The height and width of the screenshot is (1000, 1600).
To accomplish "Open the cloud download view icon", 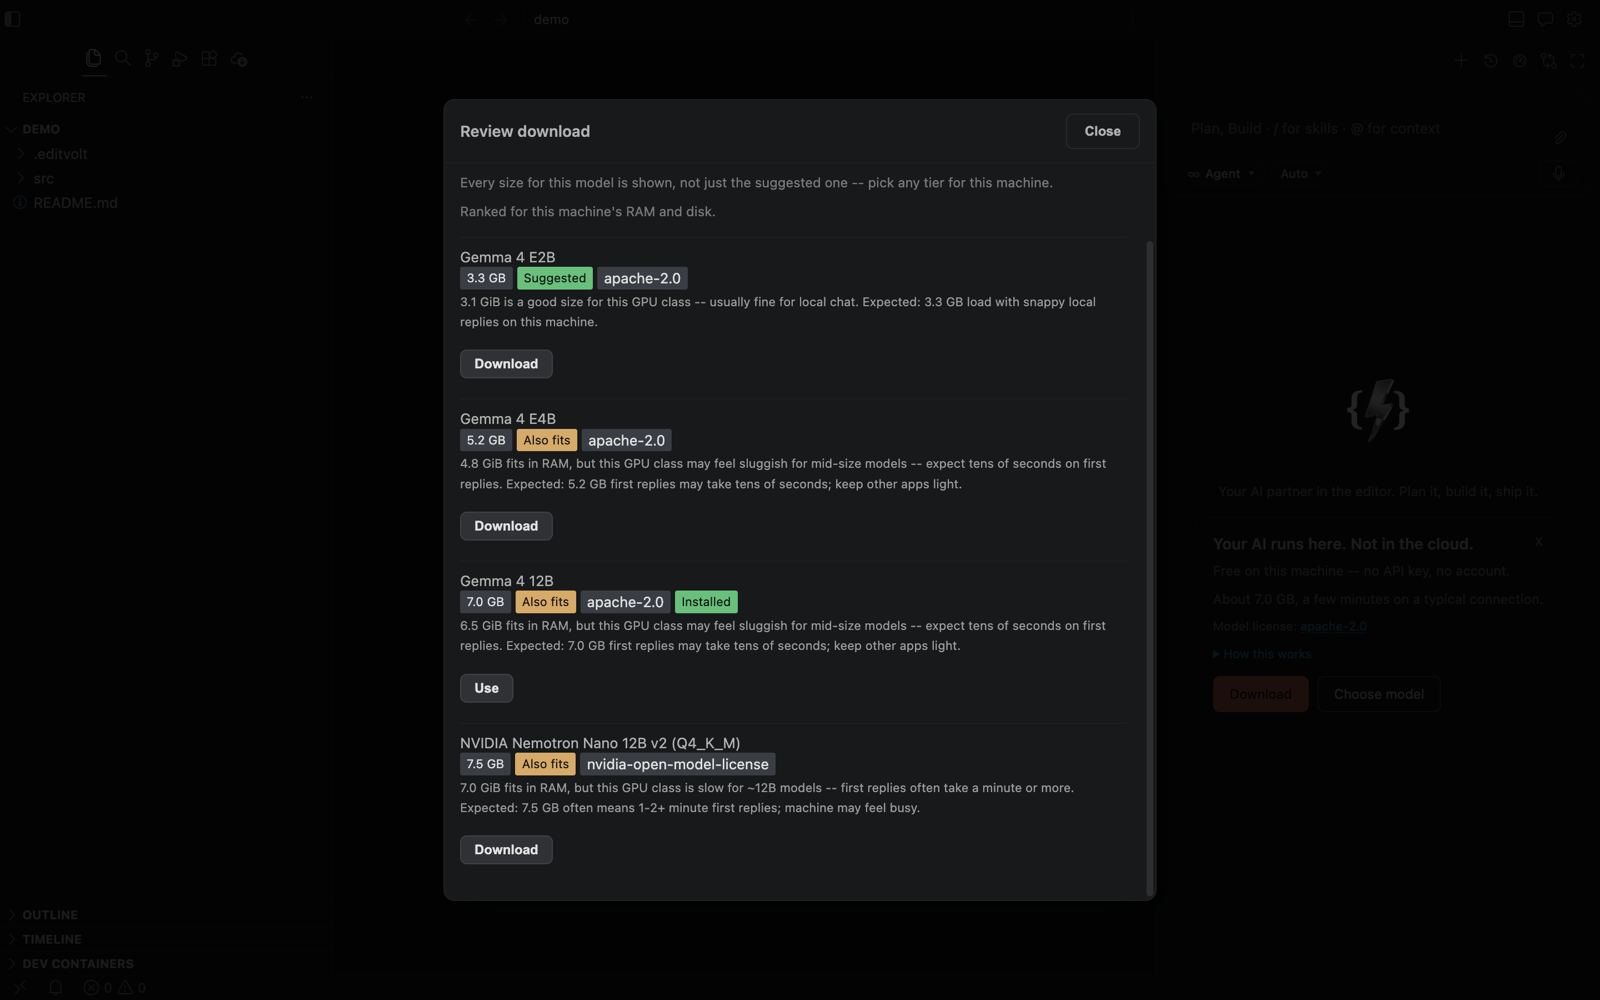I will click(x=238, y=59).
